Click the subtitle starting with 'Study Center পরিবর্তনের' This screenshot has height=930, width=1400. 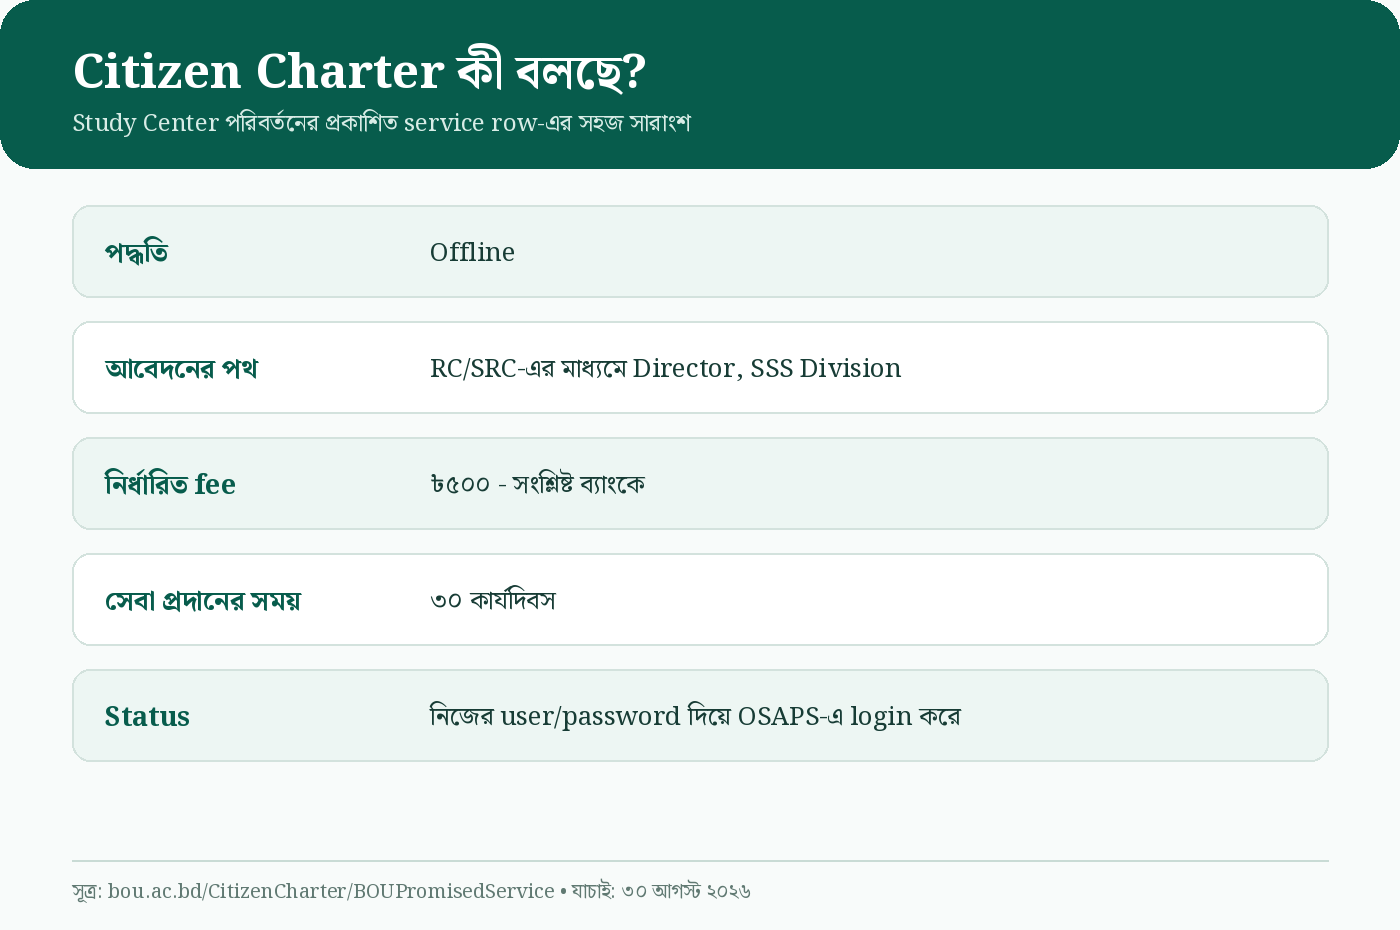382,123
